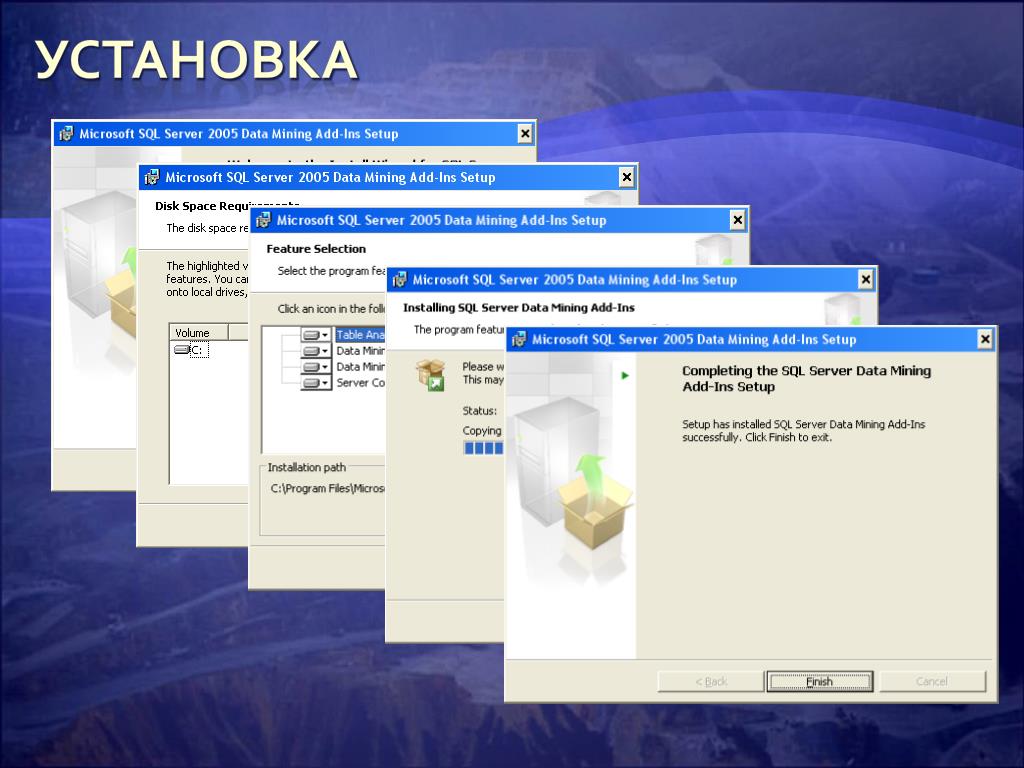Close the front completion Setup window
Viewport: 1024px width, 768px height.
(985, 339)
